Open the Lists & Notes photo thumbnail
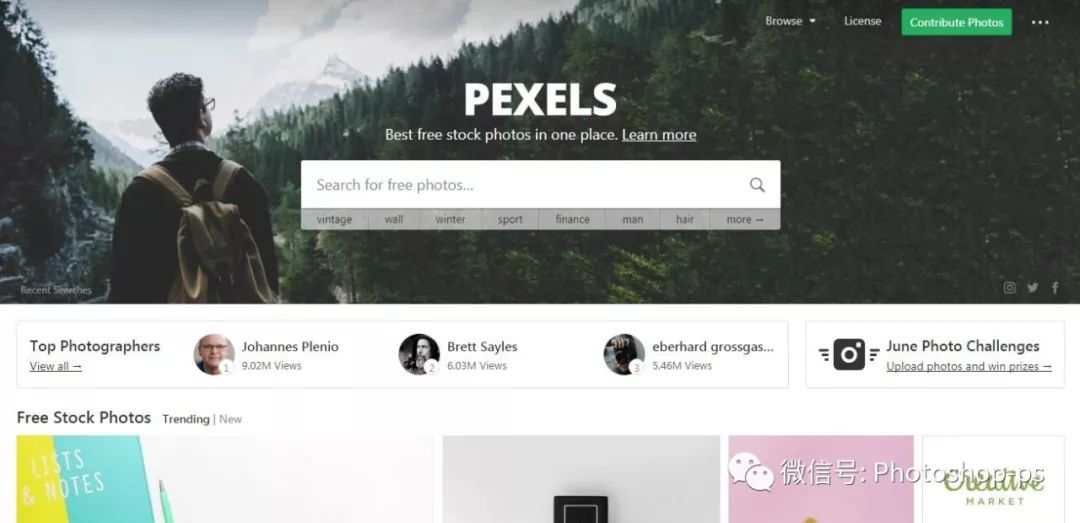 click(225, 479)
